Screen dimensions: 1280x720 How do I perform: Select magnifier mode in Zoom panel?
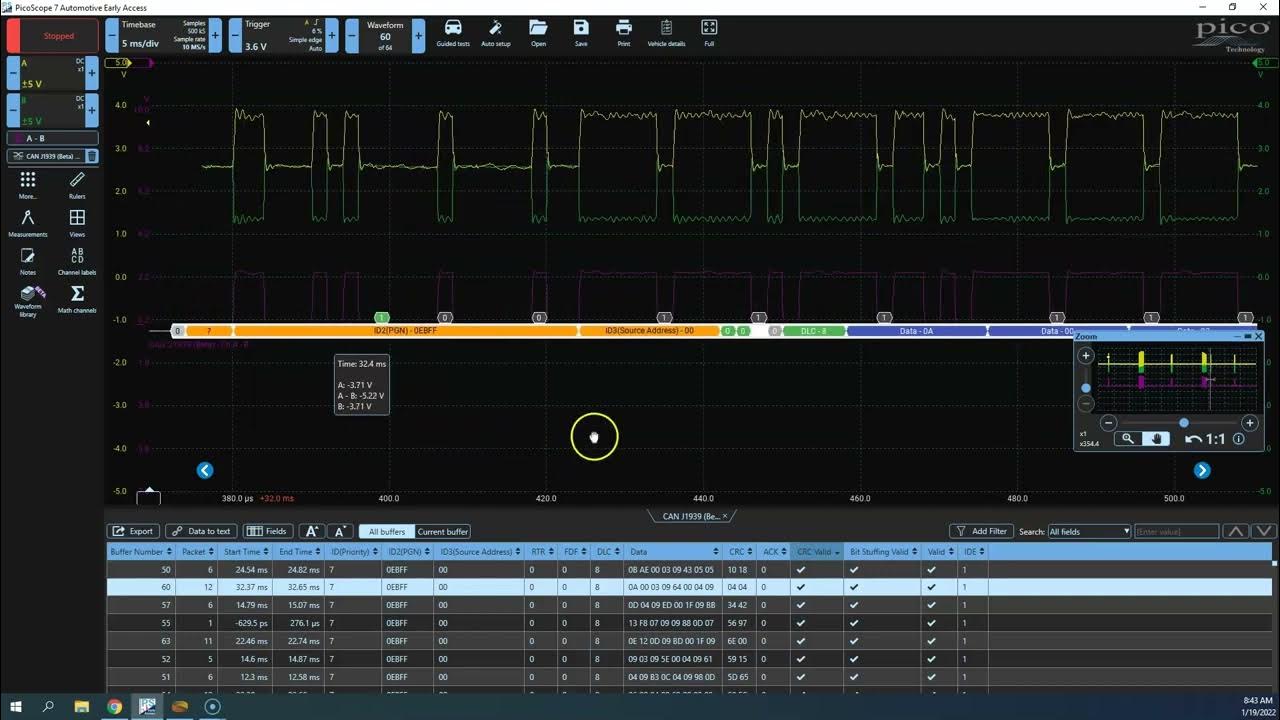[1128, 438]
